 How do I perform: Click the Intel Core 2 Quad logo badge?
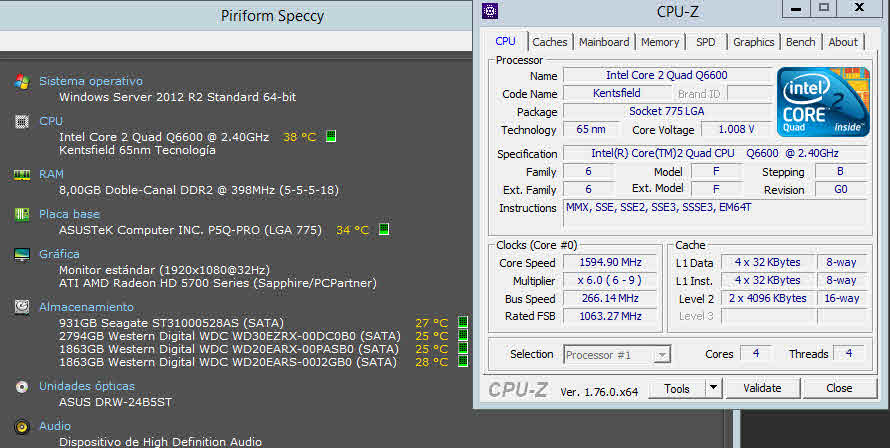pyautogui.click(x=823, y=102)
